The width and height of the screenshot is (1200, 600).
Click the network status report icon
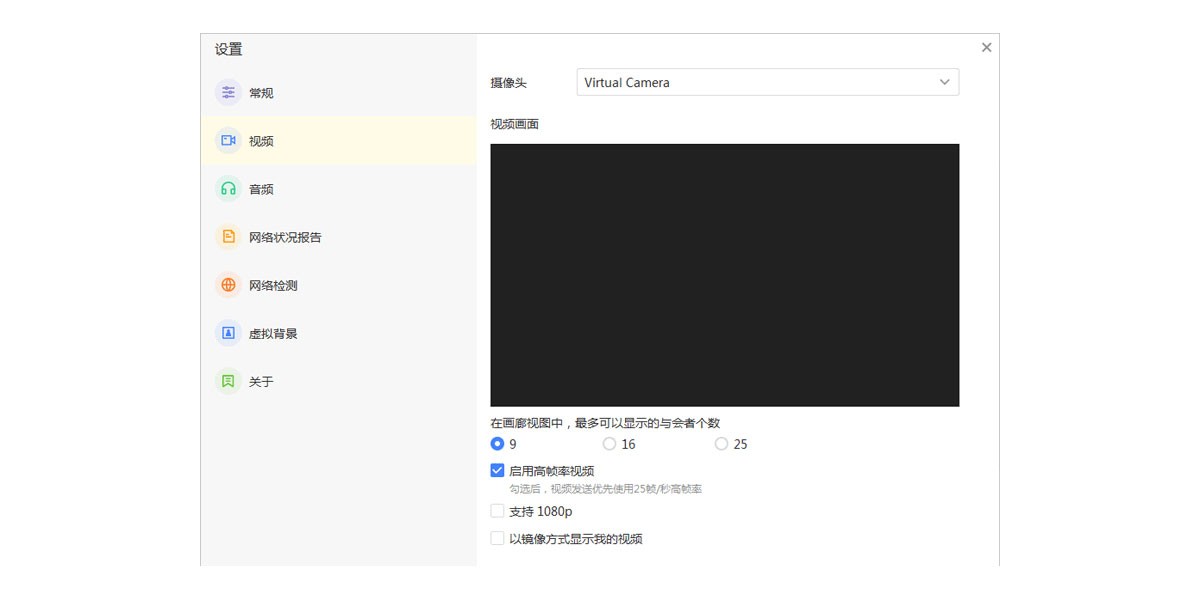[x=228, y=237]
